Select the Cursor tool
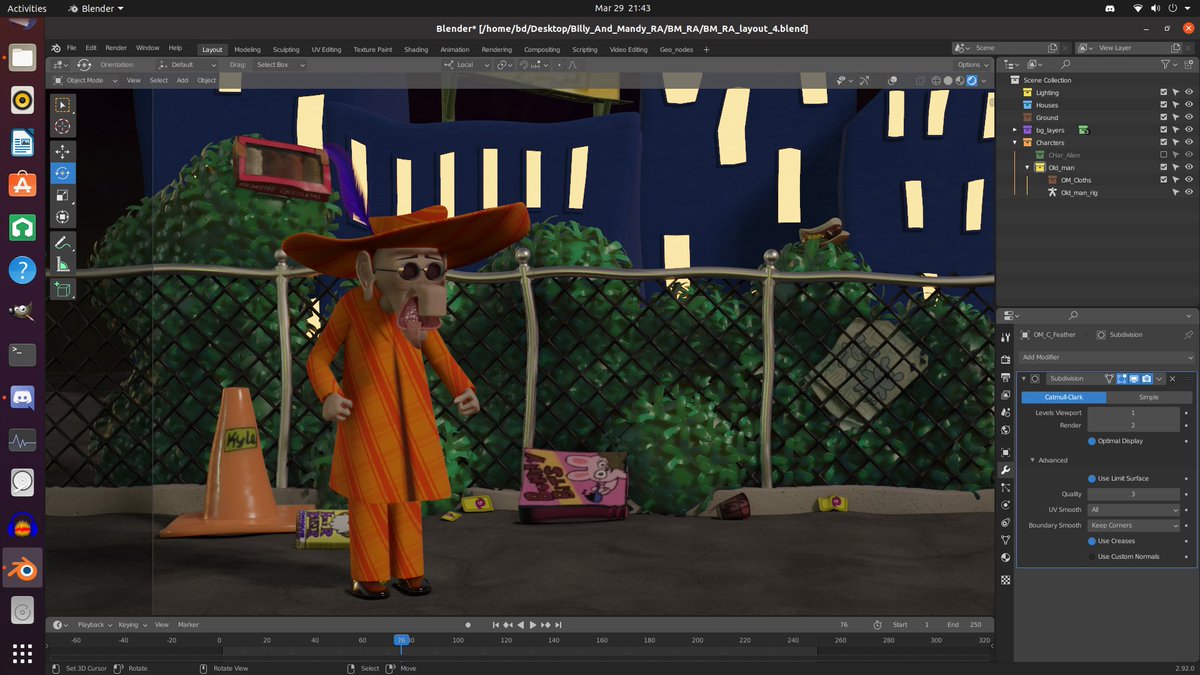The image size is (1200, 675). tap(62, 126)
